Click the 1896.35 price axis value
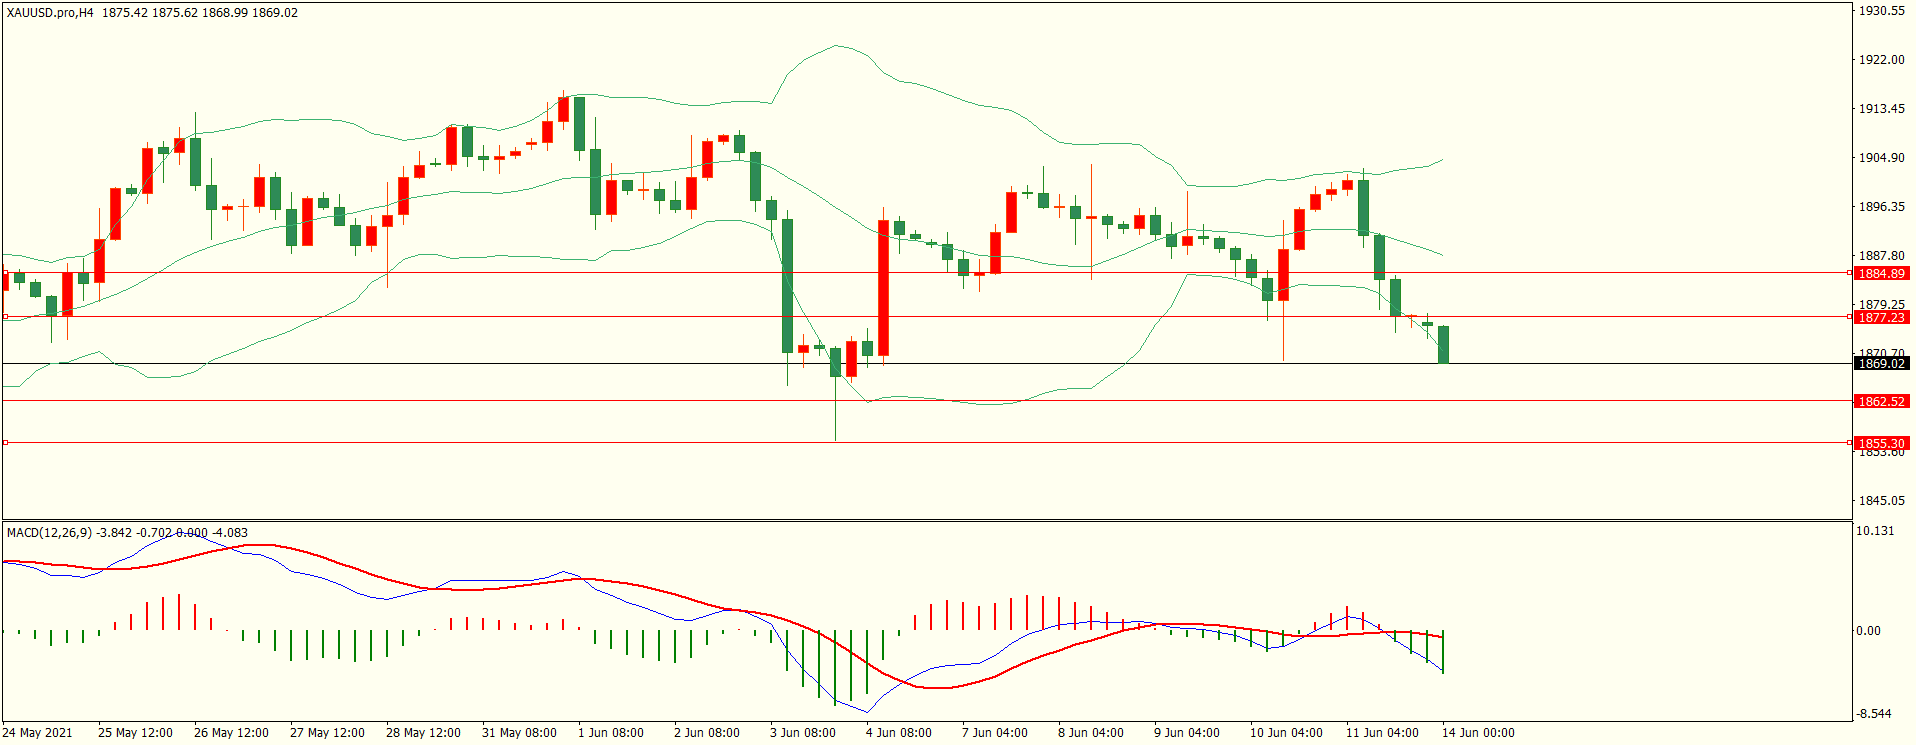The width and height of the screenshot is (1916, 745). pos(1881,207)
